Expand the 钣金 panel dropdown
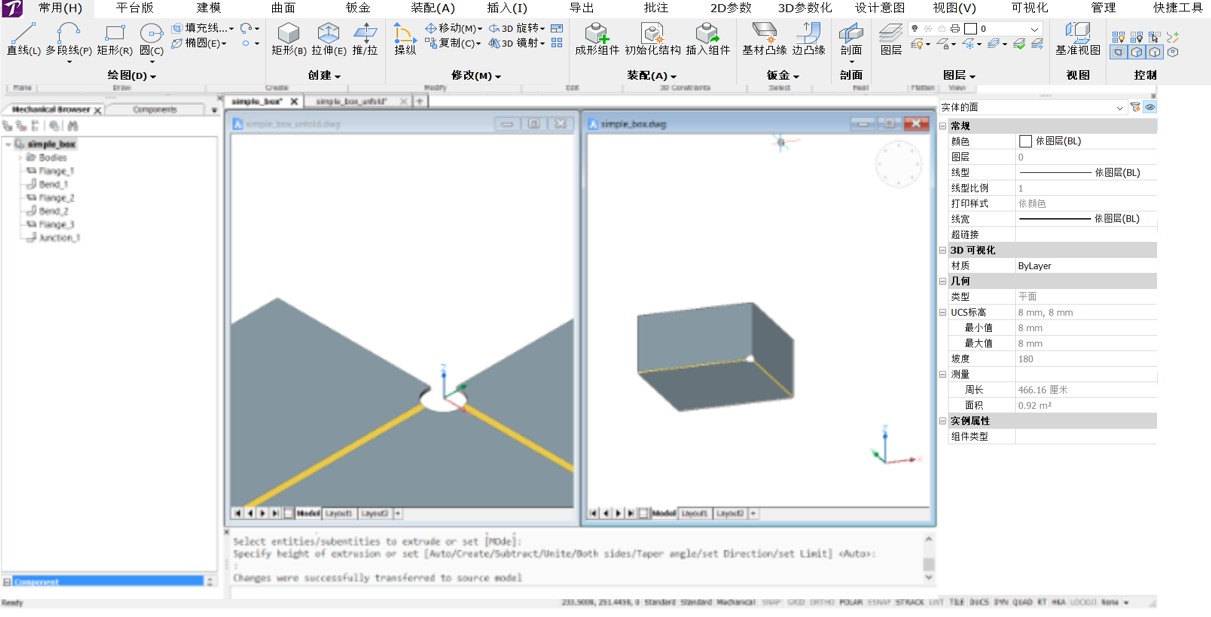This screenshot has height=617, width=1211. tap(783, 76)
